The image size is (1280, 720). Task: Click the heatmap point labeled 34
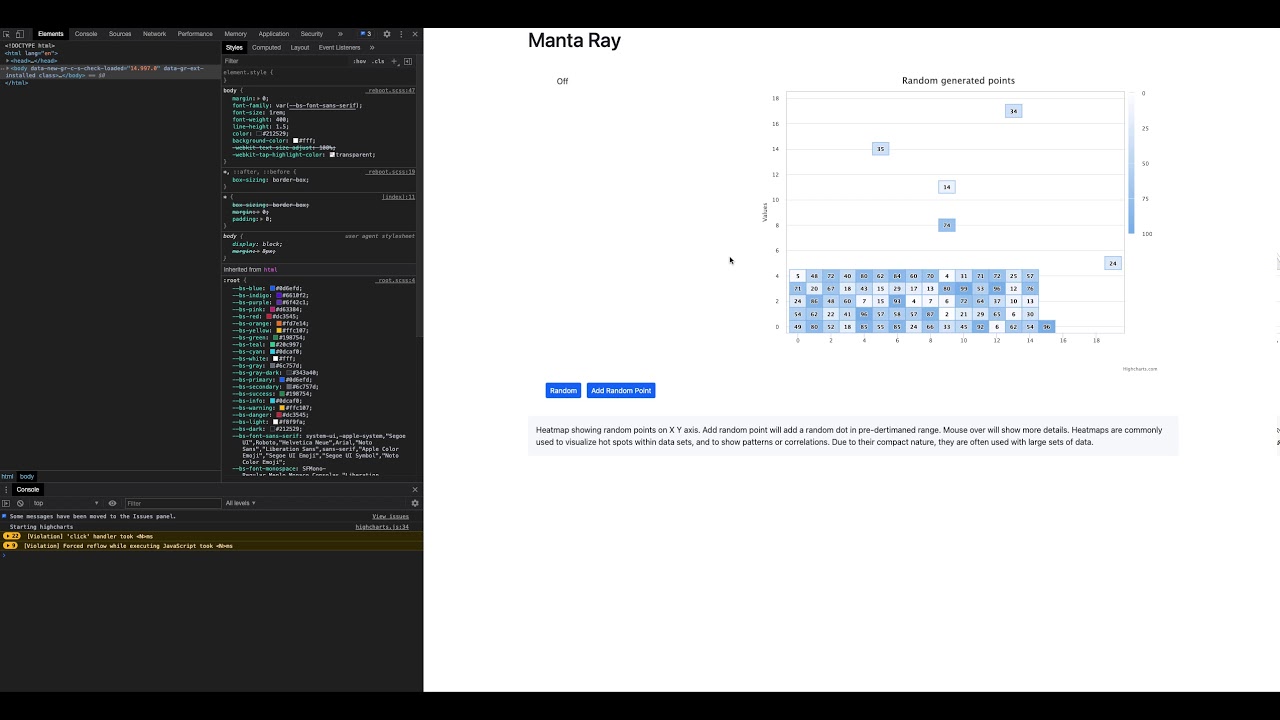coord(1014,111)
